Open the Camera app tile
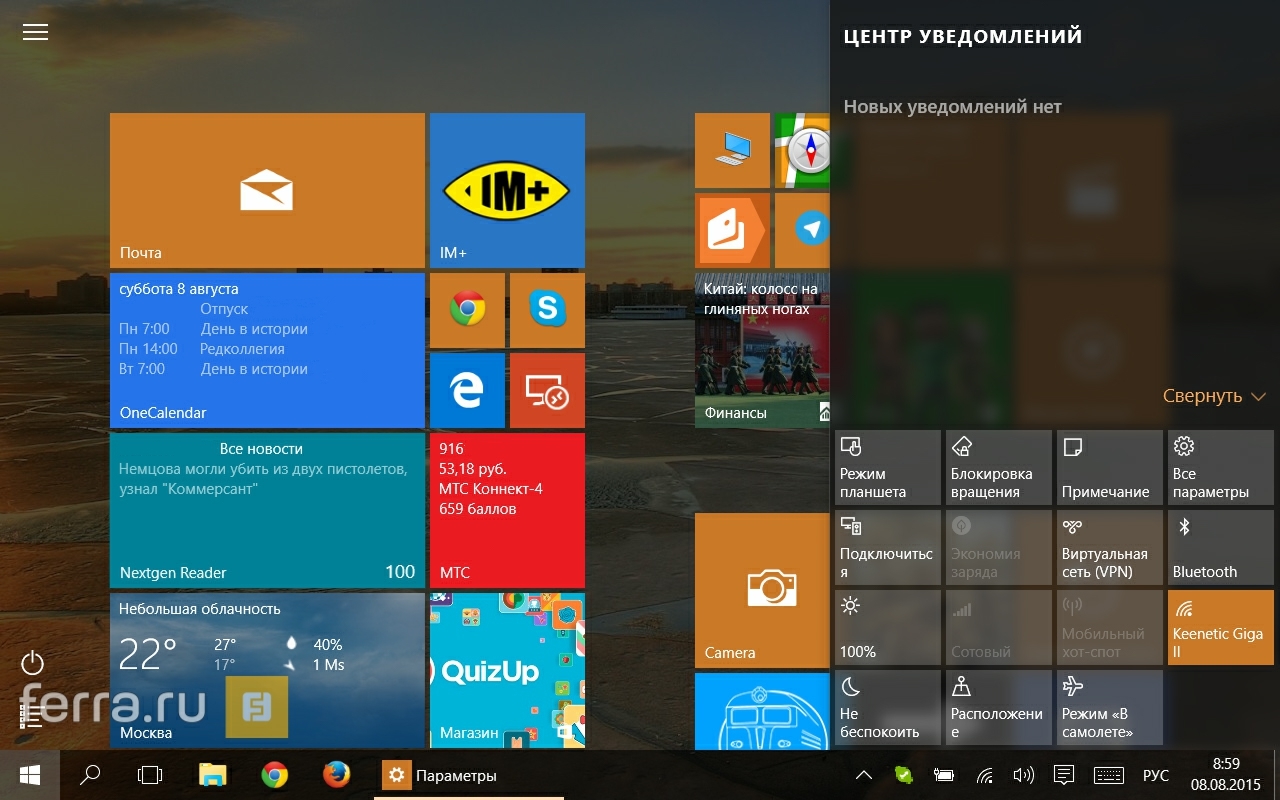The width and height of the screenshot is (1280, 800). click(762, 590)
